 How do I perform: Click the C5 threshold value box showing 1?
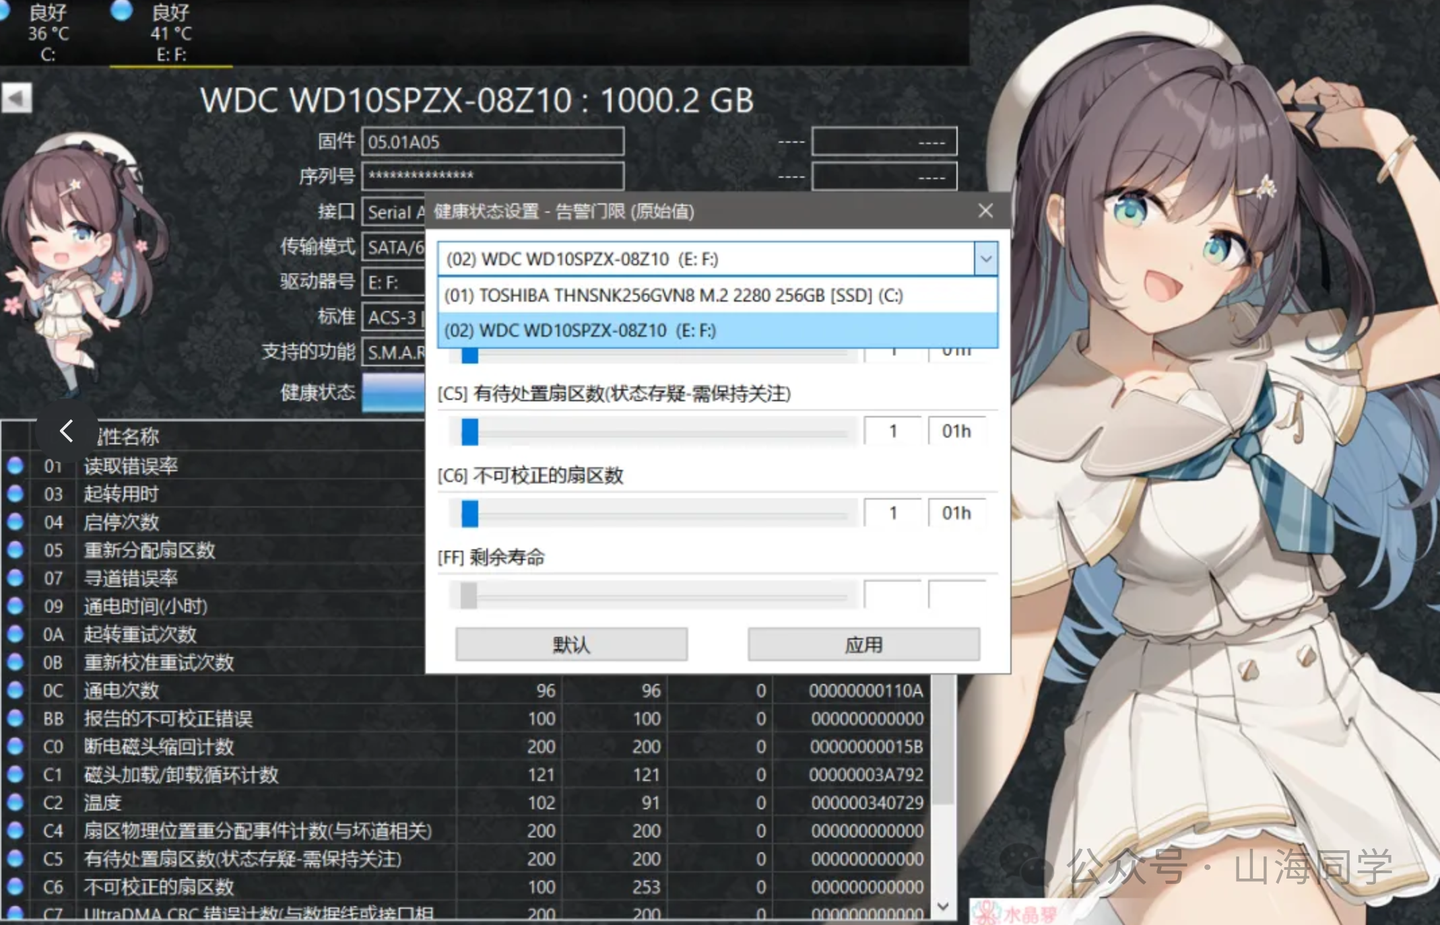click(892, 431)
